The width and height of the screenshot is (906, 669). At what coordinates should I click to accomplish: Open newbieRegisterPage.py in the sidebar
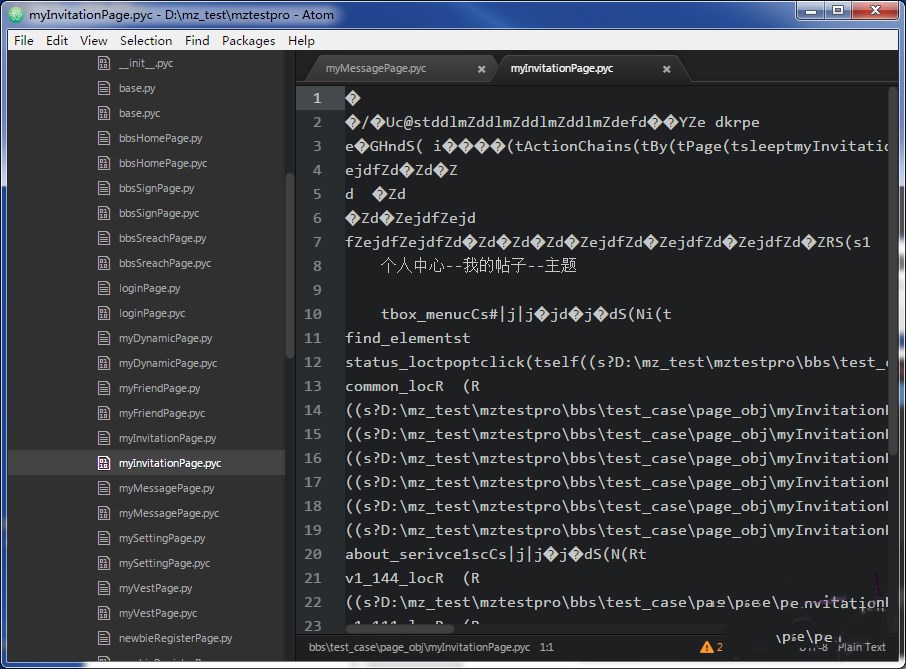175,638
